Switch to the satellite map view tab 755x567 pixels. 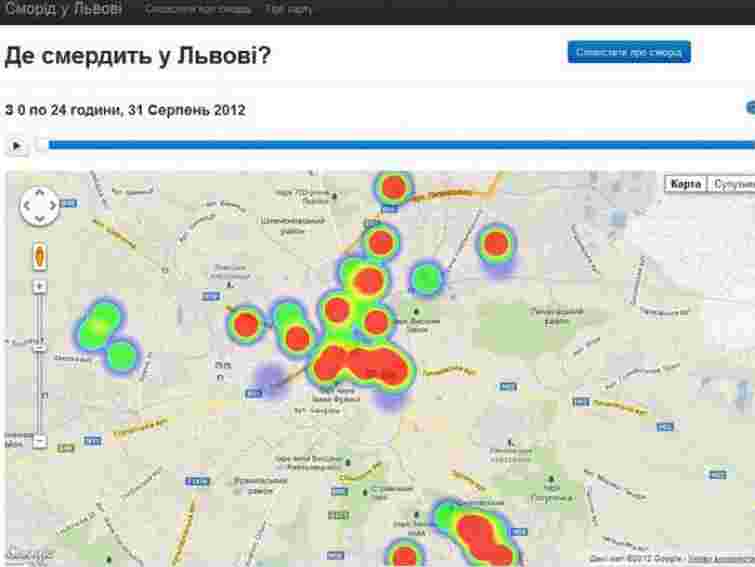(x=732, y=184)
